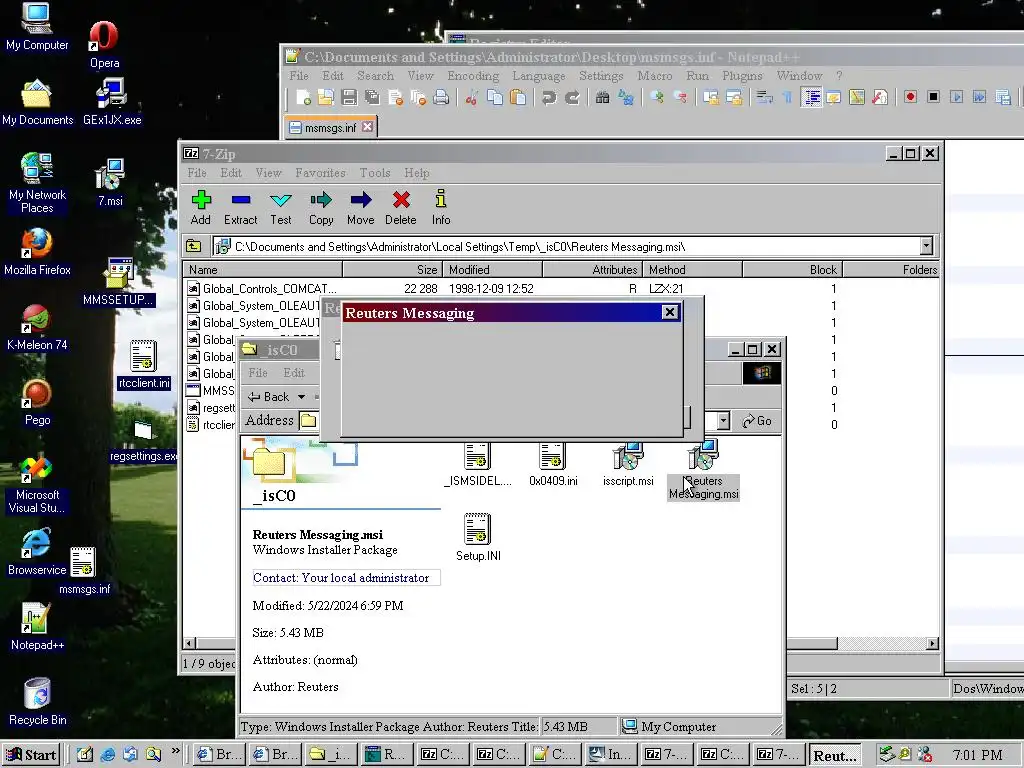Viewport: 1024px width, 768px height.
Task: Click the New file icon in Notepad++ toolbar
Action: click(303, 98)
